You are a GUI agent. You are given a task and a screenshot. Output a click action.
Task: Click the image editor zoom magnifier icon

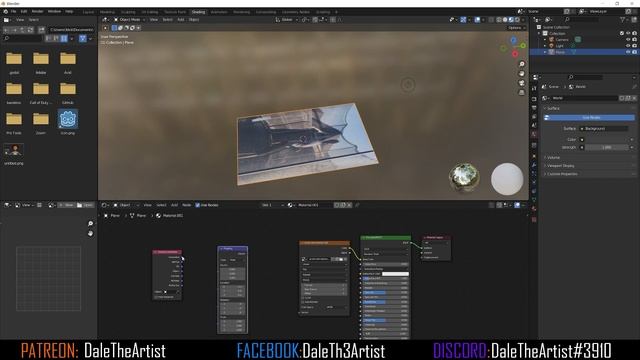click(90, 224)
